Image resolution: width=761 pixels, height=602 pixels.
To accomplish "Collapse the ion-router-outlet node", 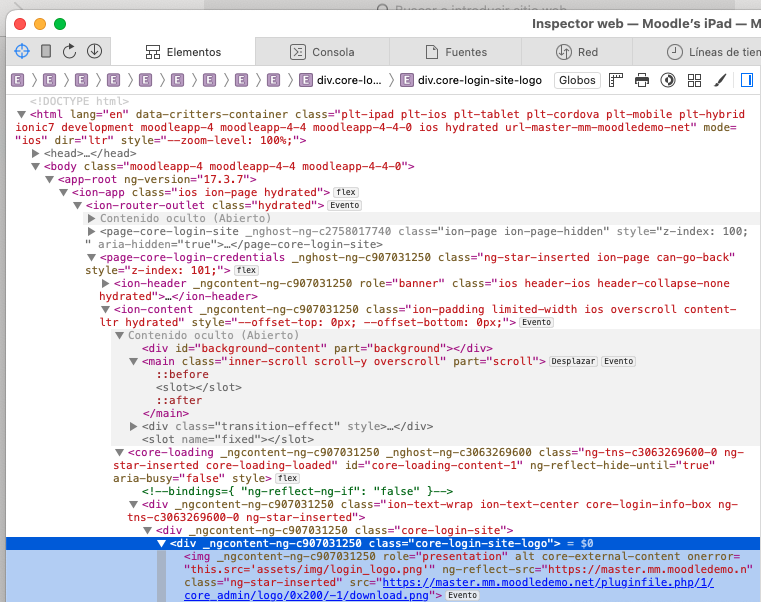I will 78,206.
